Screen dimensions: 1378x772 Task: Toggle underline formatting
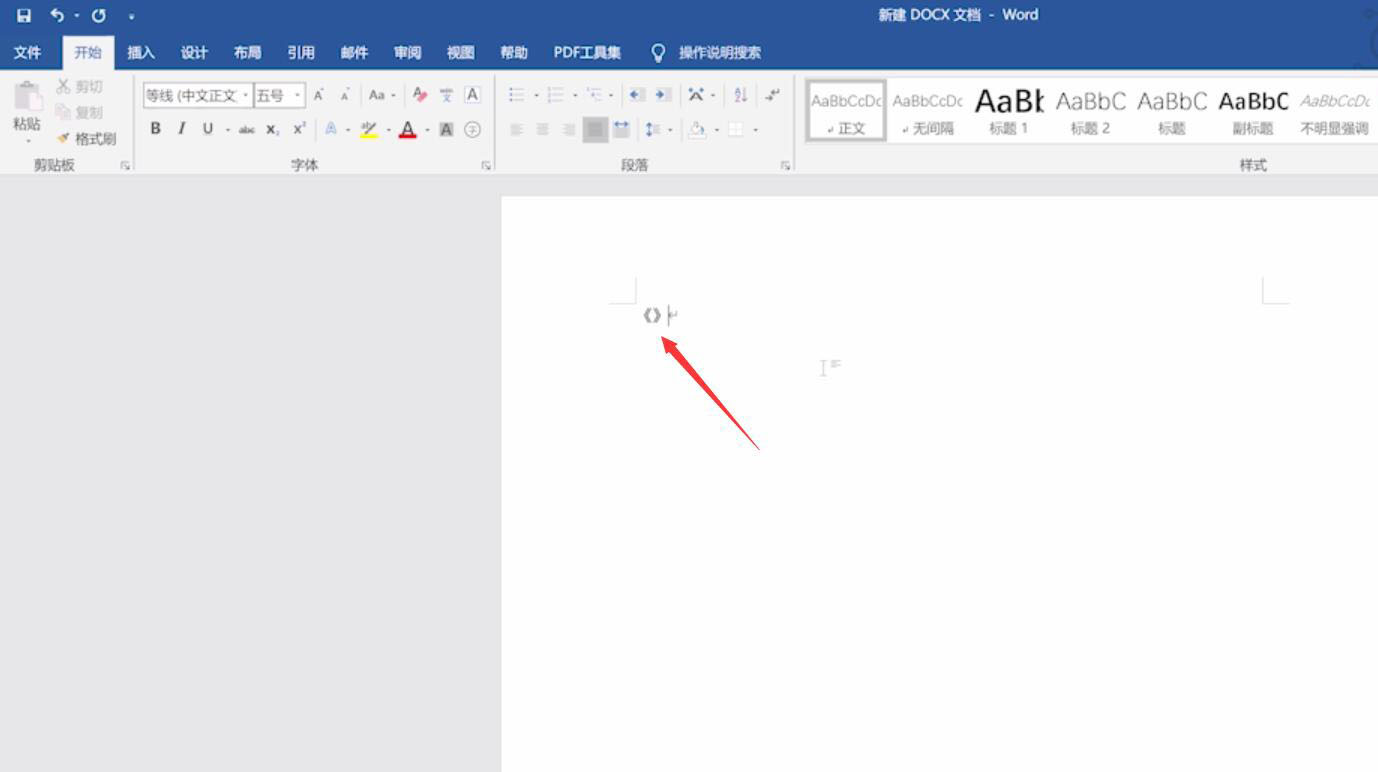(x=208, y=129)
